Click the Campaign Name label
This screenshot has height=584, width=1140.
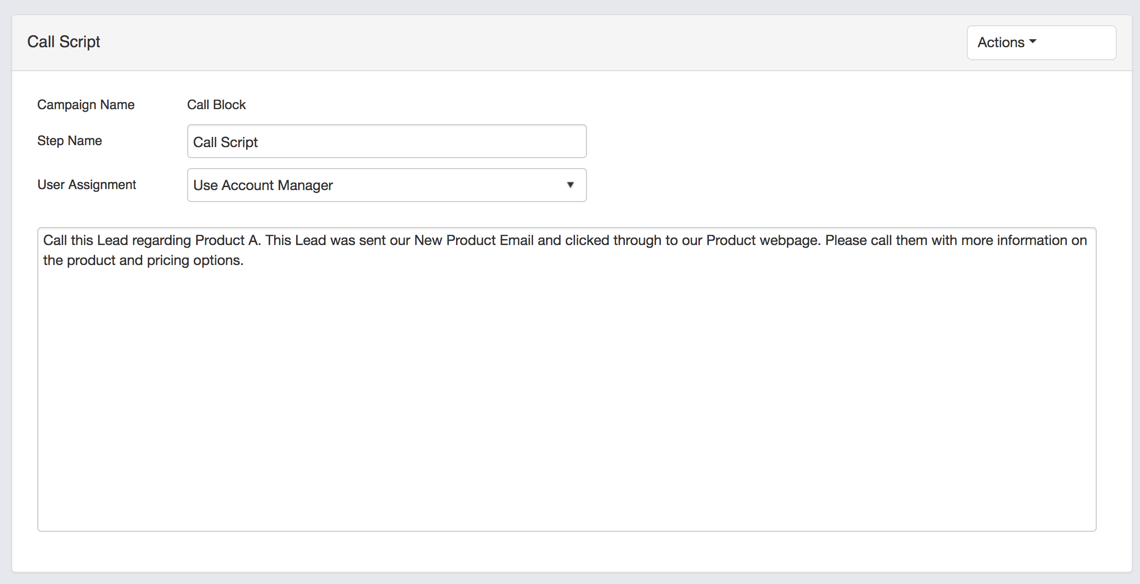pyautogui.click(x=86, y=105)
